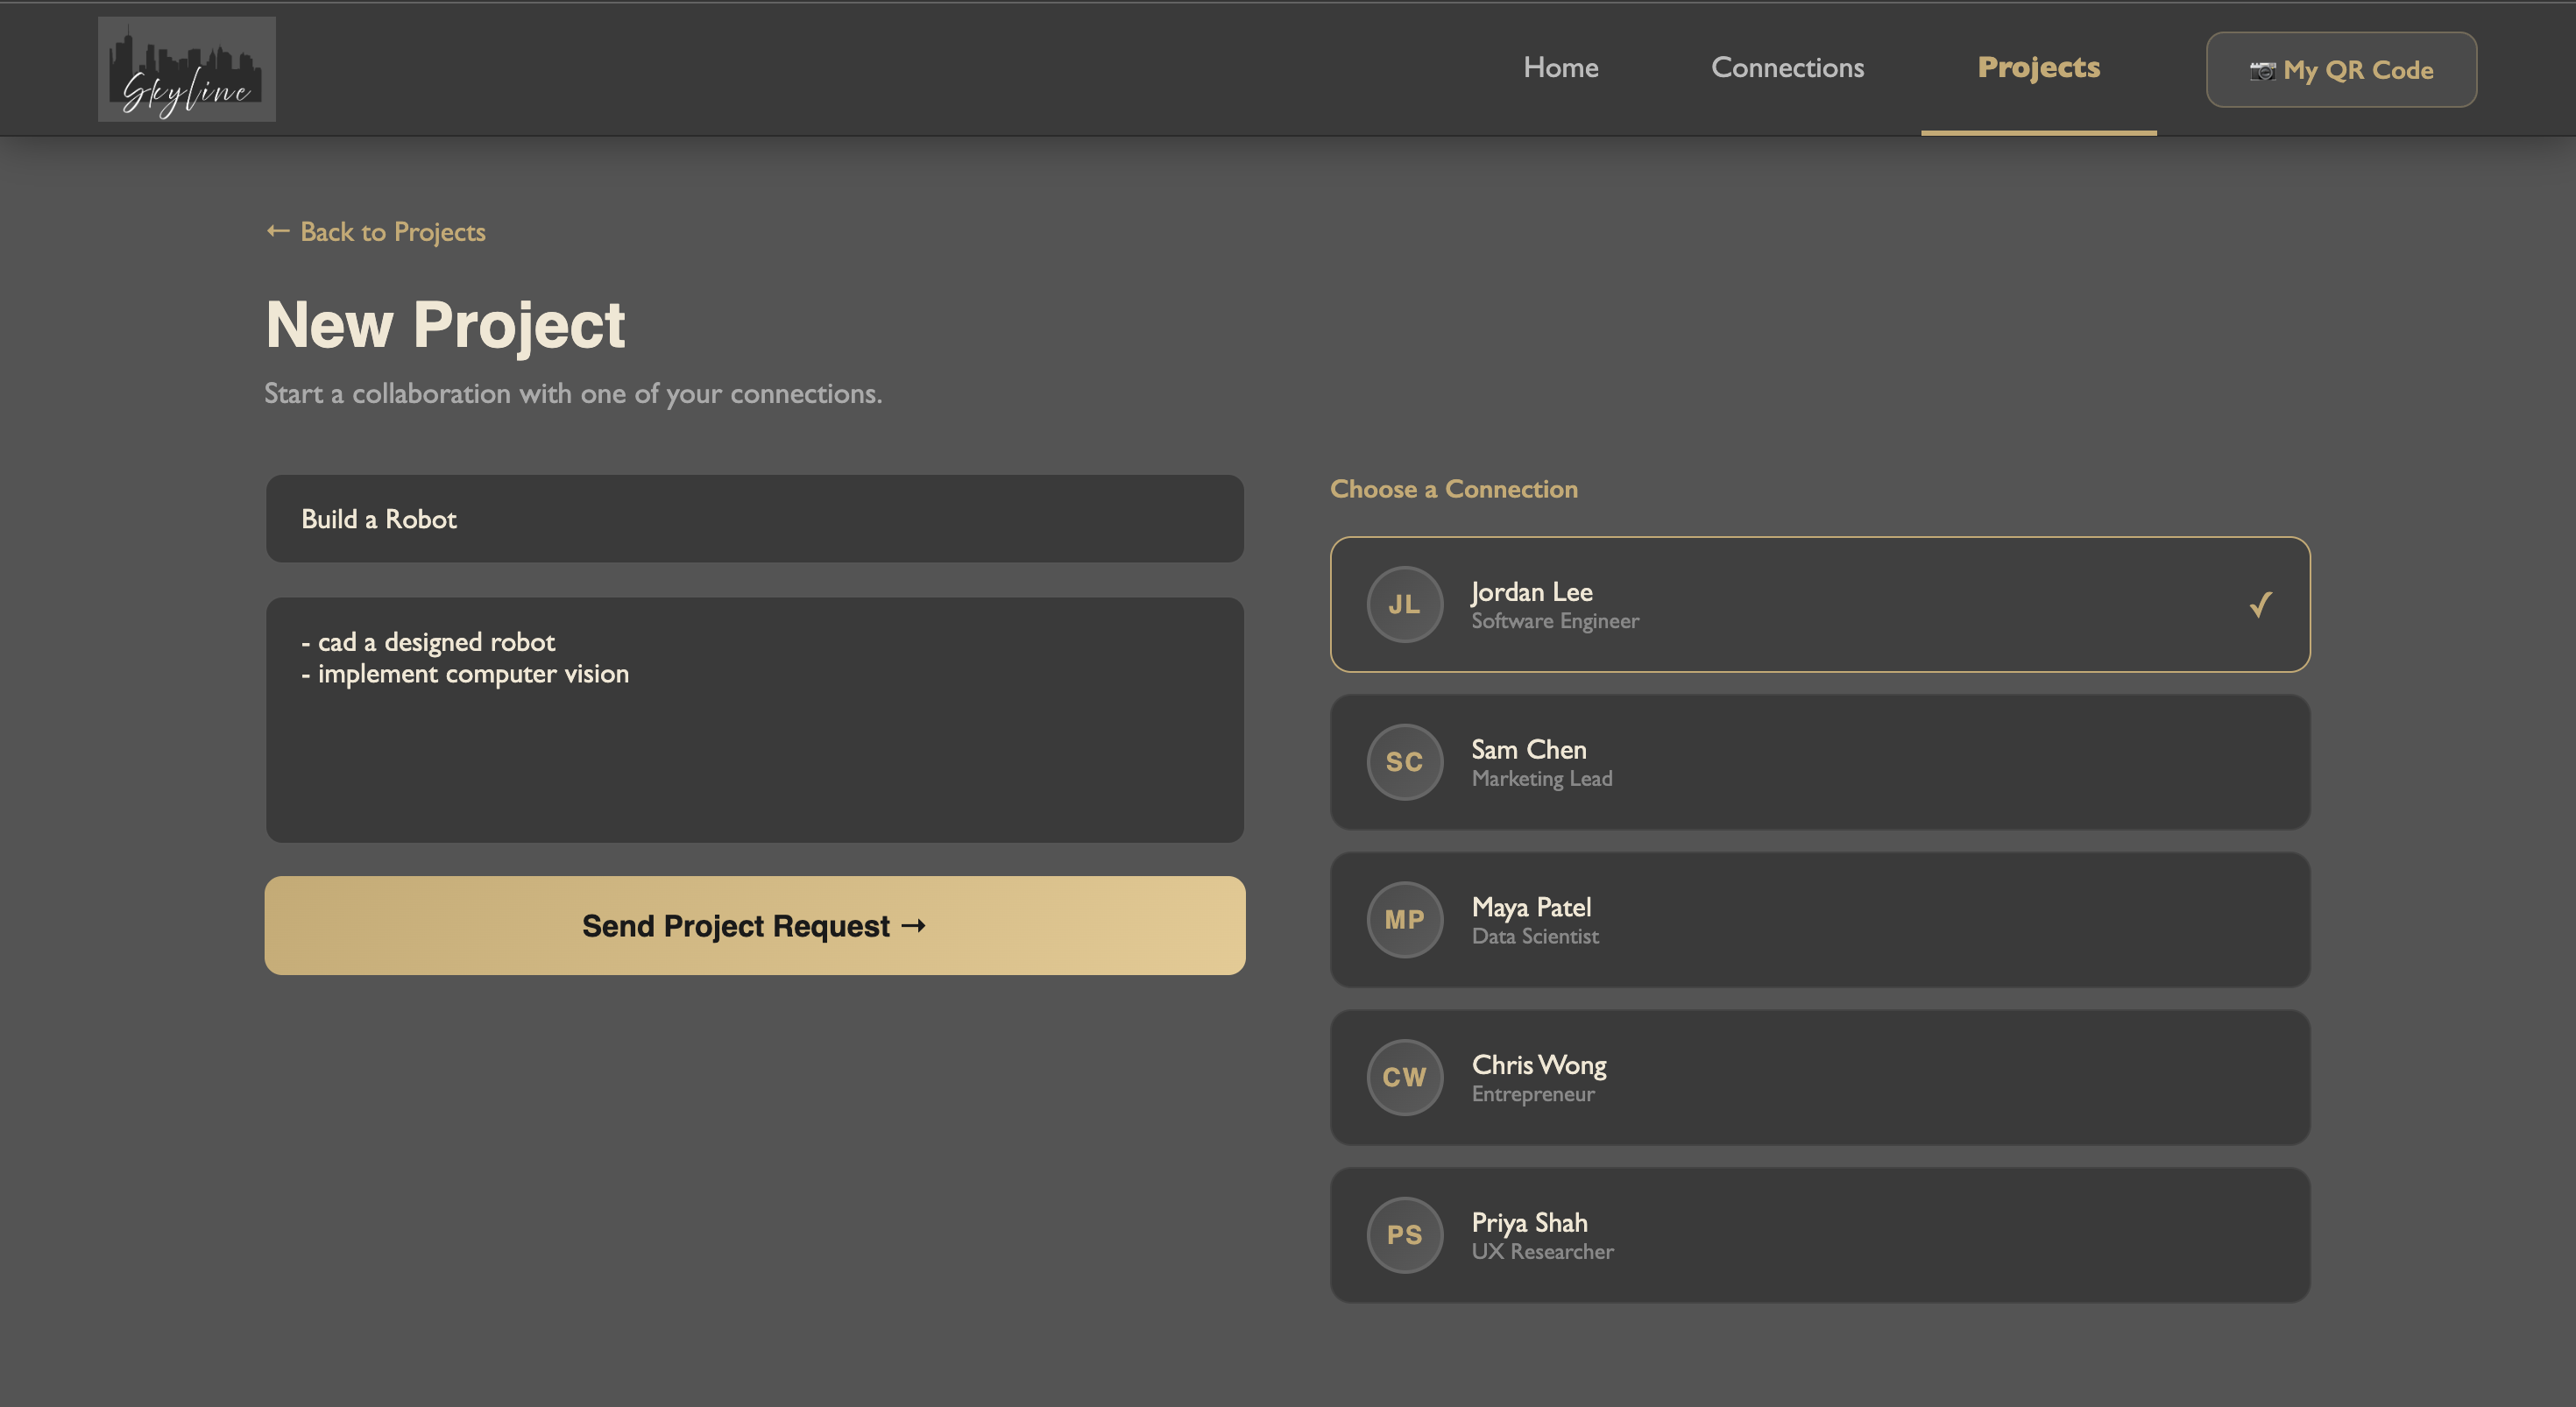
Task: Select Maya Patel as connection
Action: point(1819,920)
